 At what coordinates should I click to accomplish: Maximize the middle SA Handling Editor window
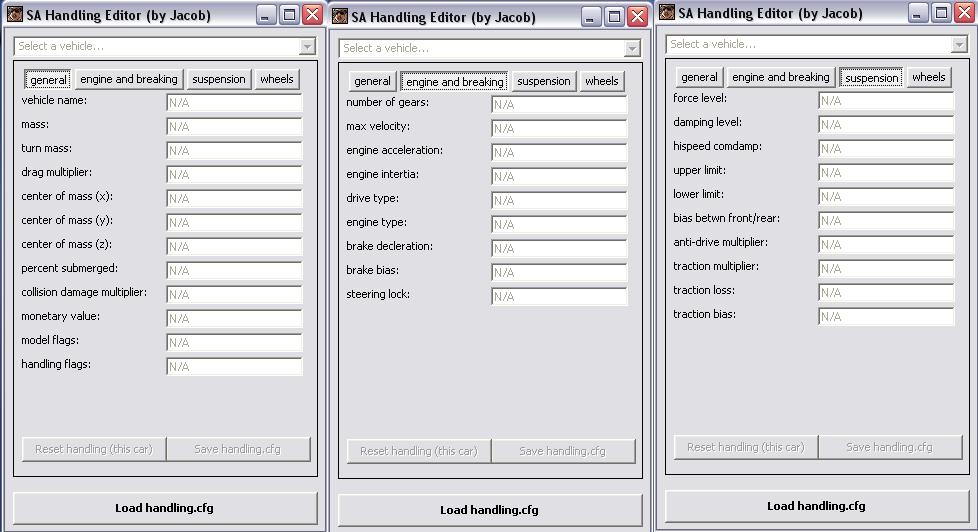tap(614, 17)
